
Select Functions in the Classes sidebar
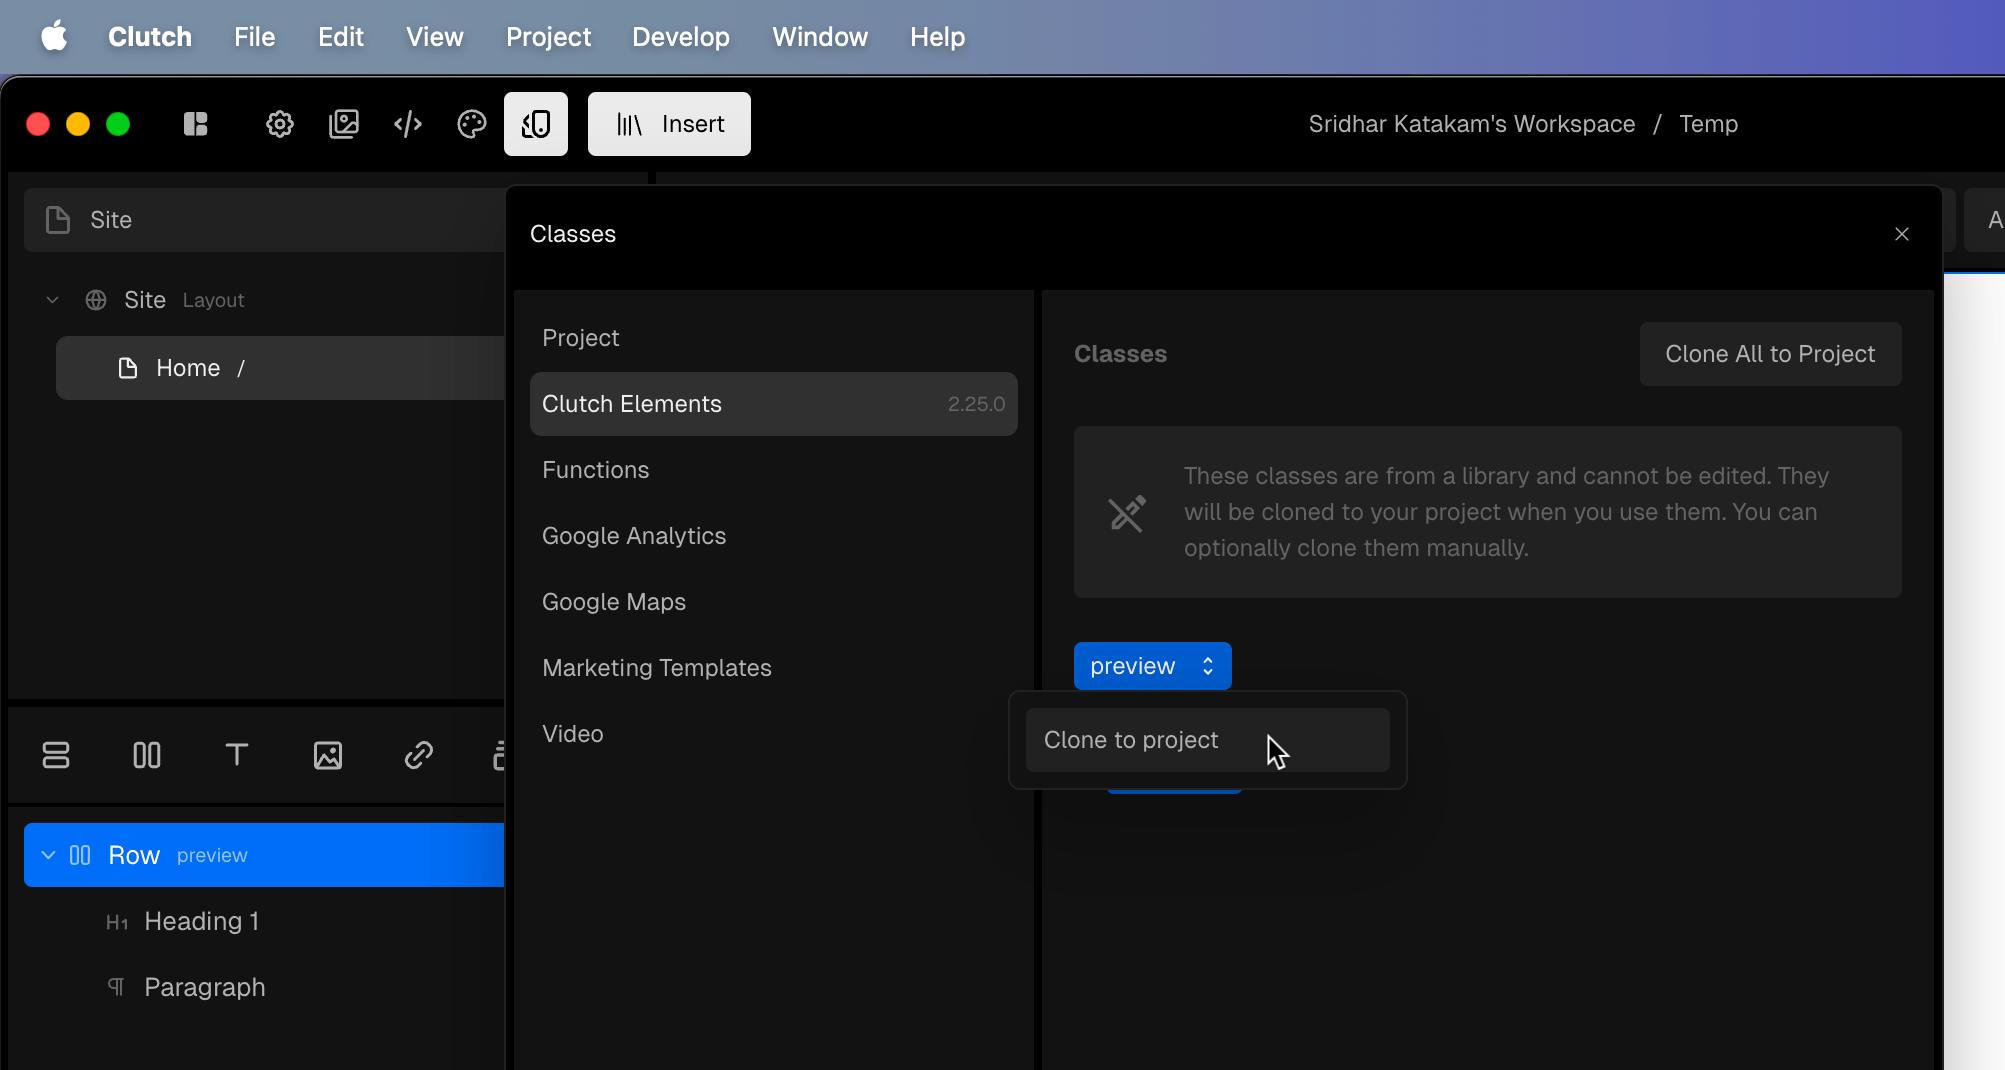pyautogui.click(x=774, y=470)
